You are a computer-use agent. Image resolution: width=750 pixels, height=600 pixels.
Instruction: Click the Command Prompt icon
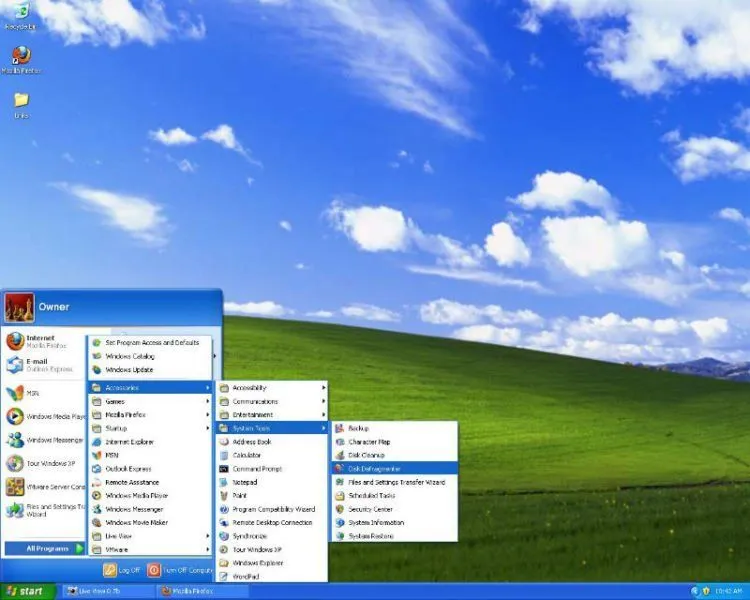coord(224,469)
